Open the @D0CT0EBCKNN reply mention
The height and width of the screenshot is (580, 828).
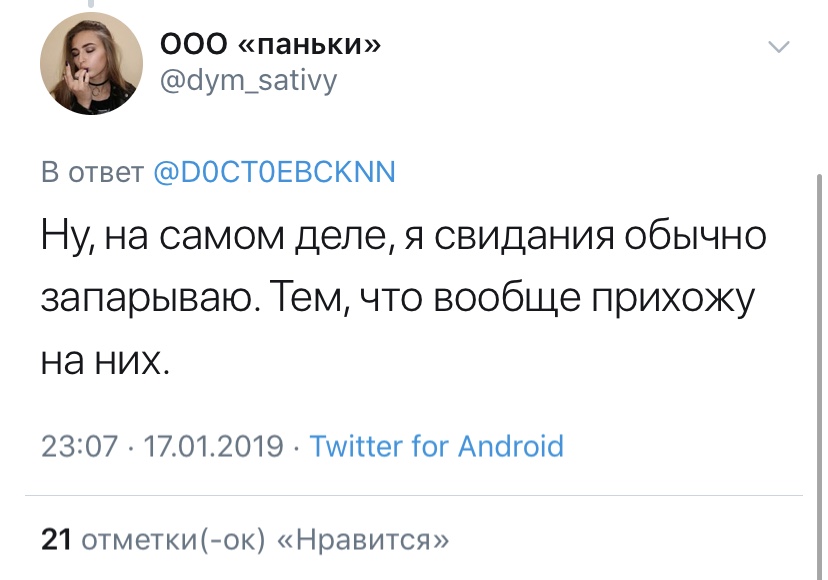(274, 172)
